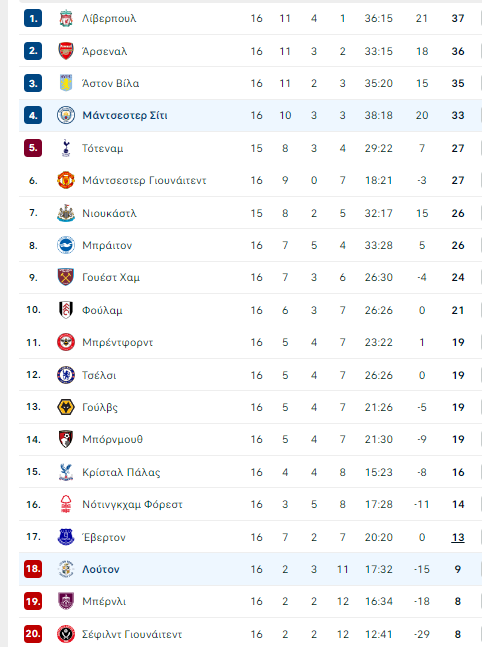
Task: Open the Μάντσεστερ Σίτι team link
Action: click(x=125, y=116)
